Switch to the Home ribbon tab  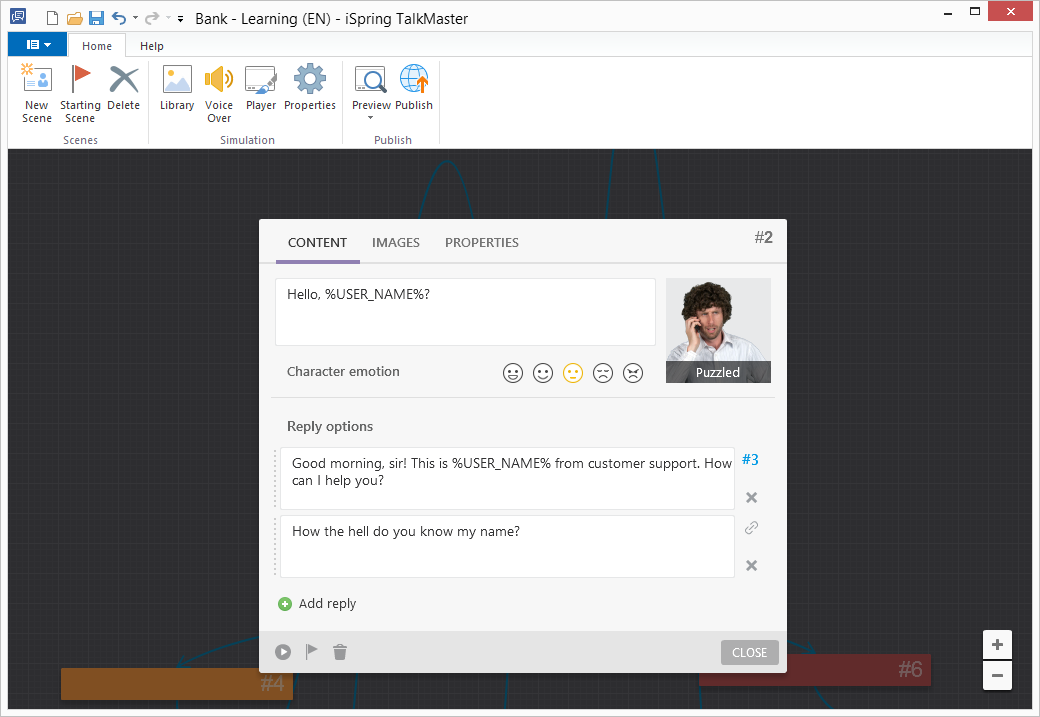point(97,46)
